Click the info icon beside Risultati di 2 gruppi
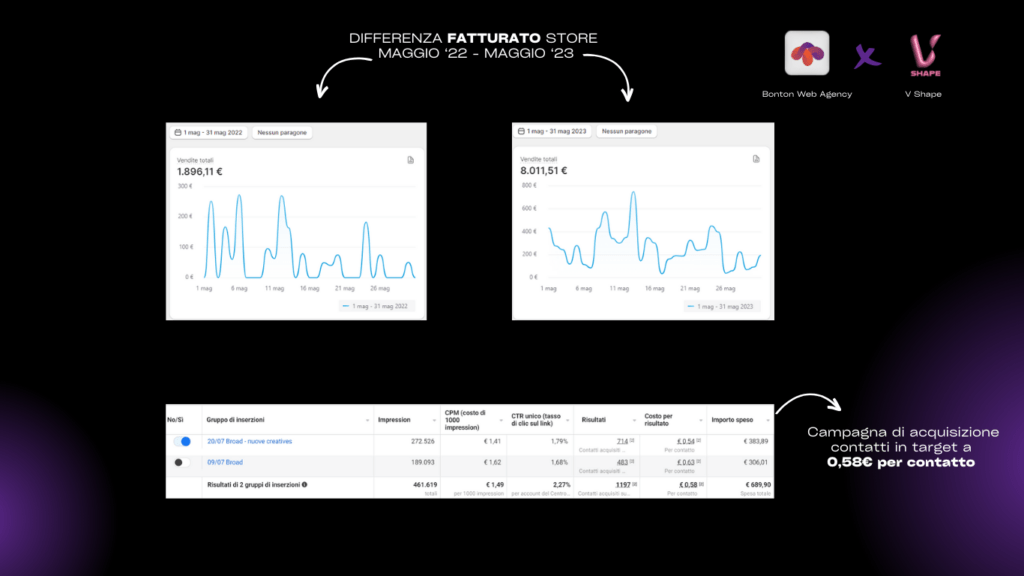Screen dimensions: 1024x576 (304, 485)
